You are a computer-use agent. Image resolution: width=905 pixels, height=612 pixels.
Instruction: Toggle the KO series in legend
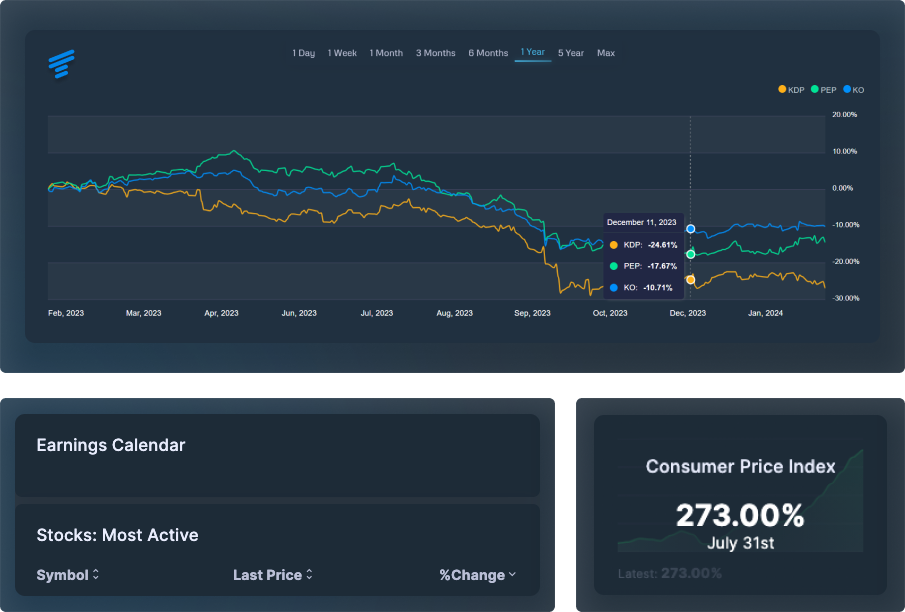854,90
